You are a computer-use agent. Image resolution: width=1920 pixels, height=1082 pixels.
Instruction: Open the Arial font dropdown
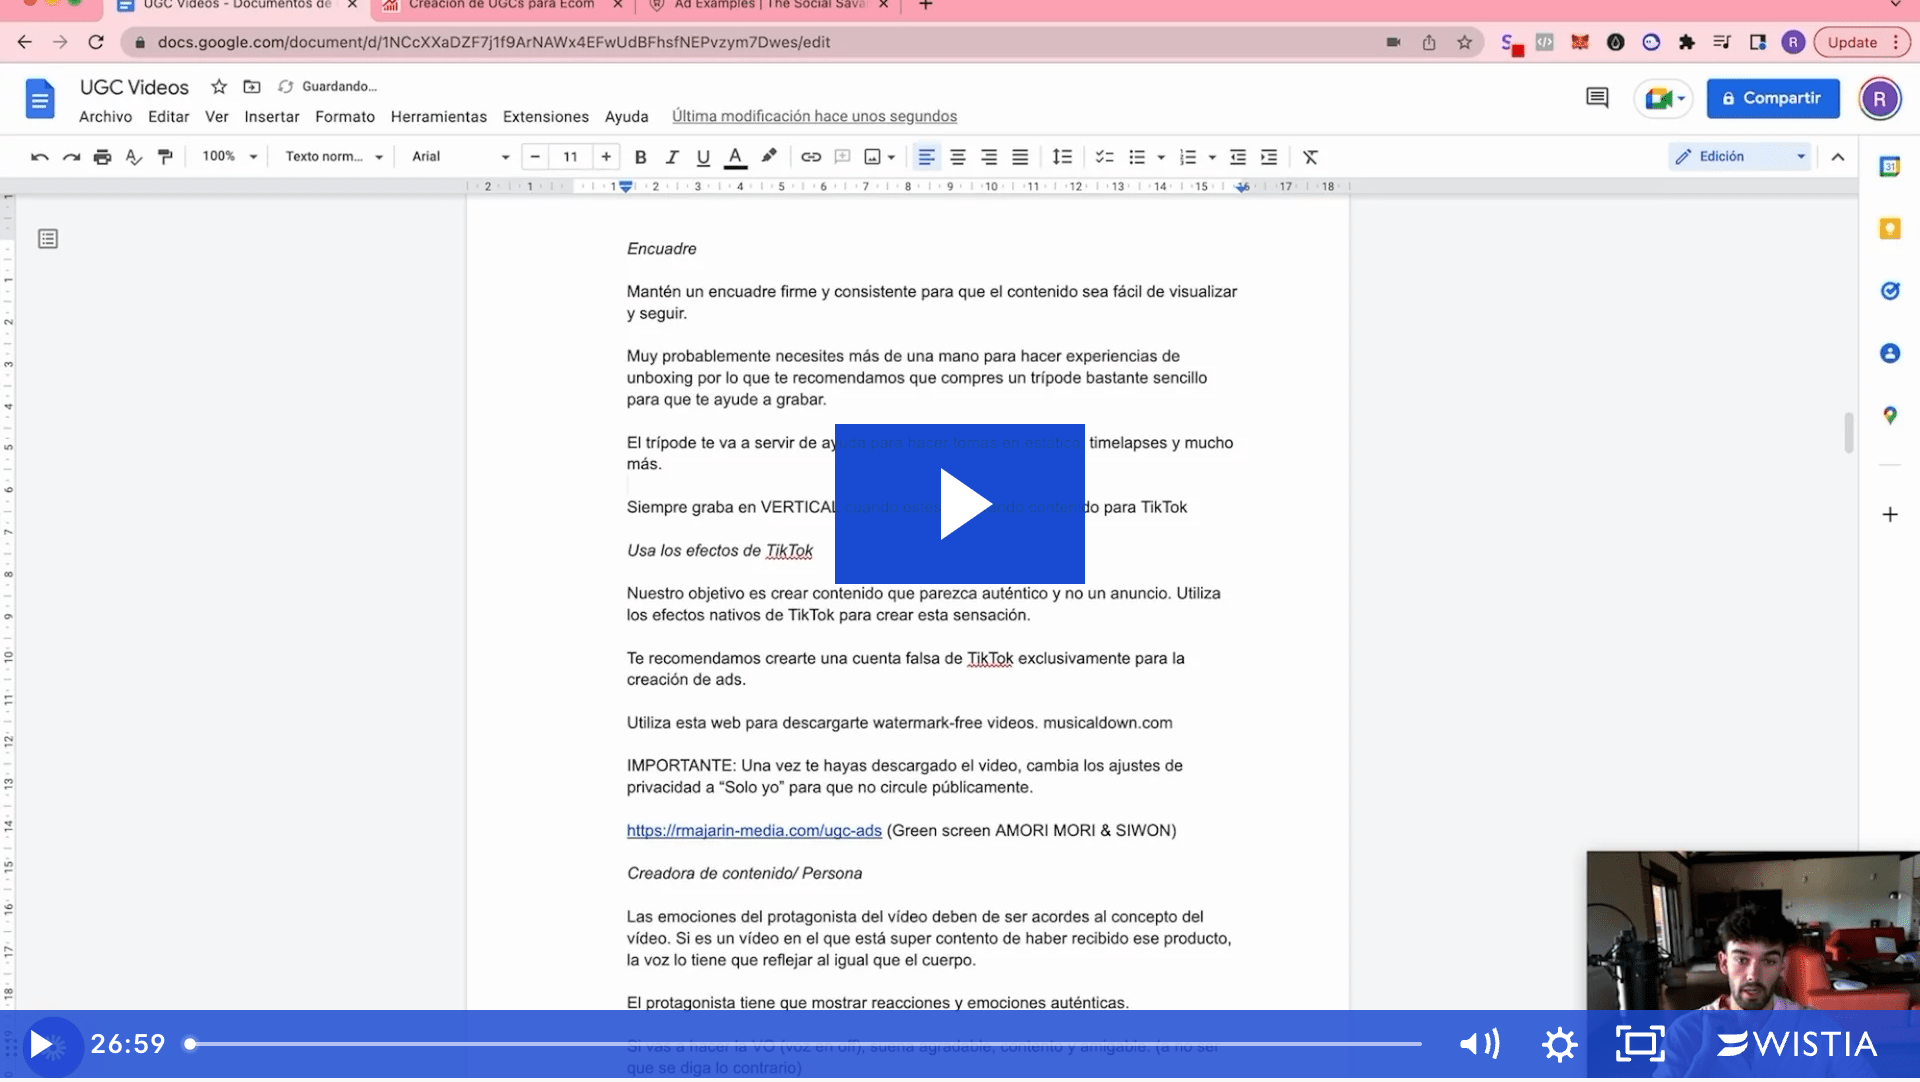(x=460, y=157)
